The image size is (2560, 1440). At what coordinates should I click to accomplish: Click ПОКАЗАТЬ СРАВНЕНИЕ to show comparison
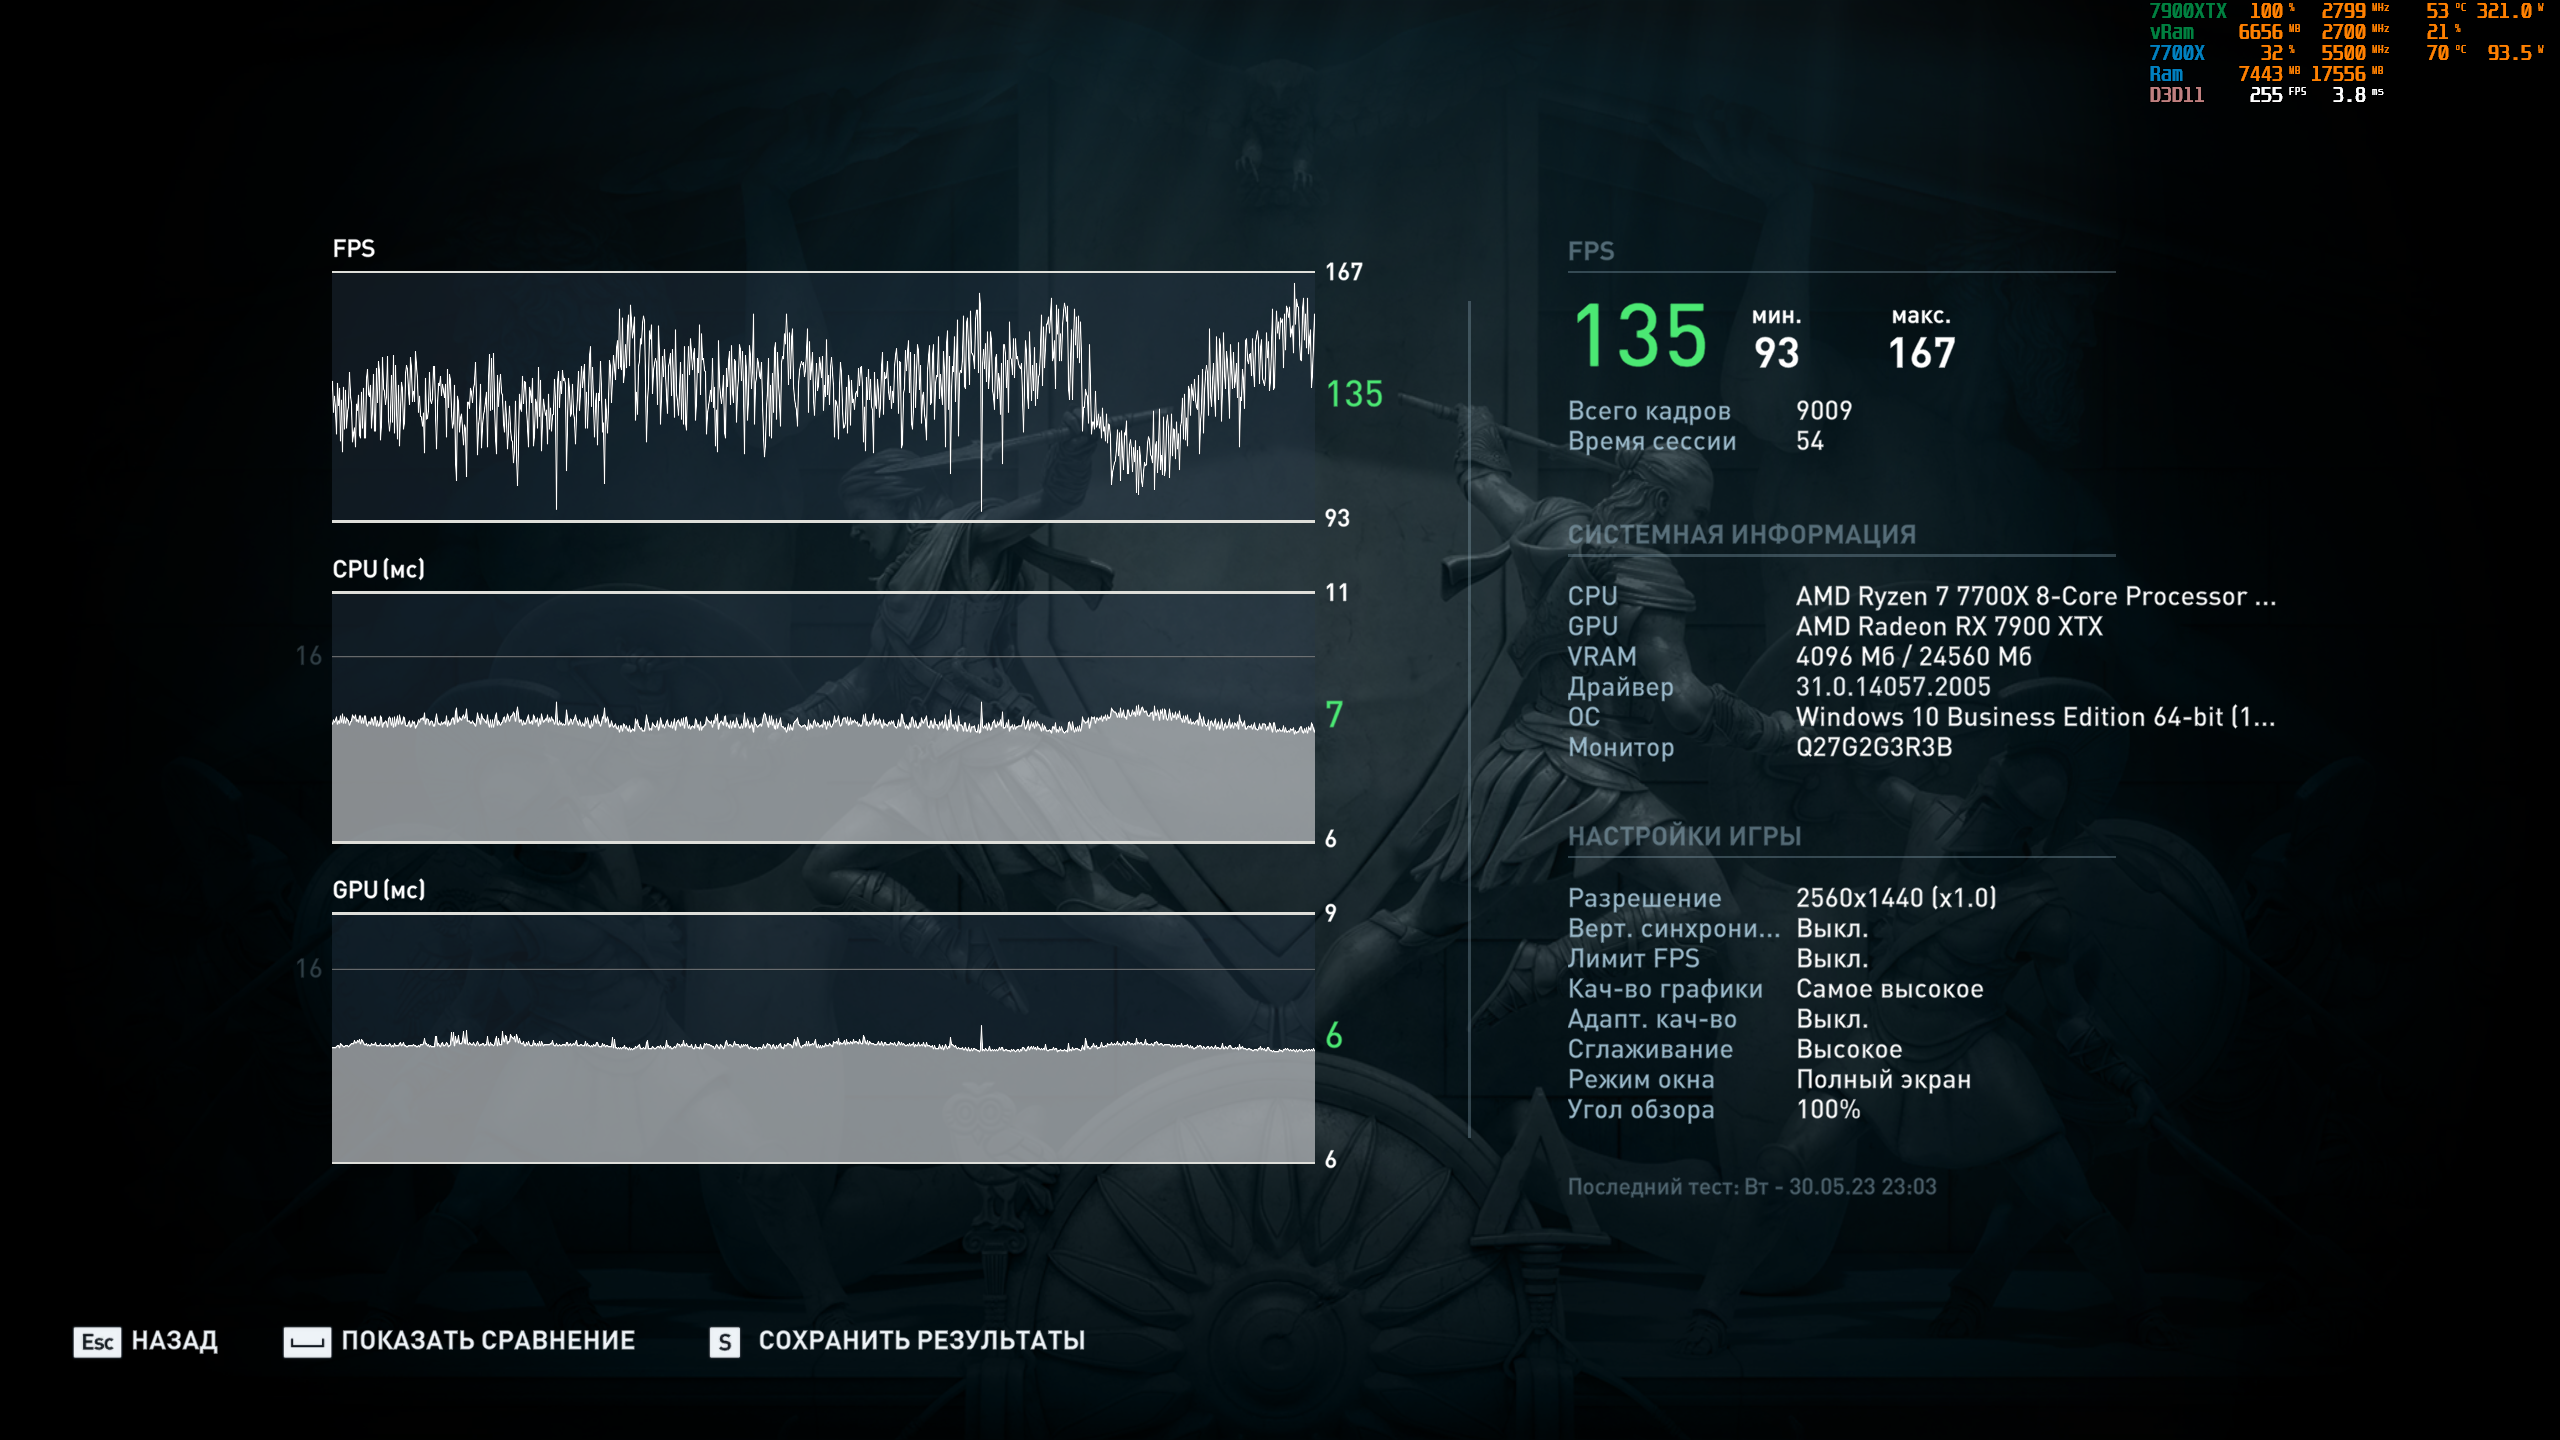tap(488, 1340)
